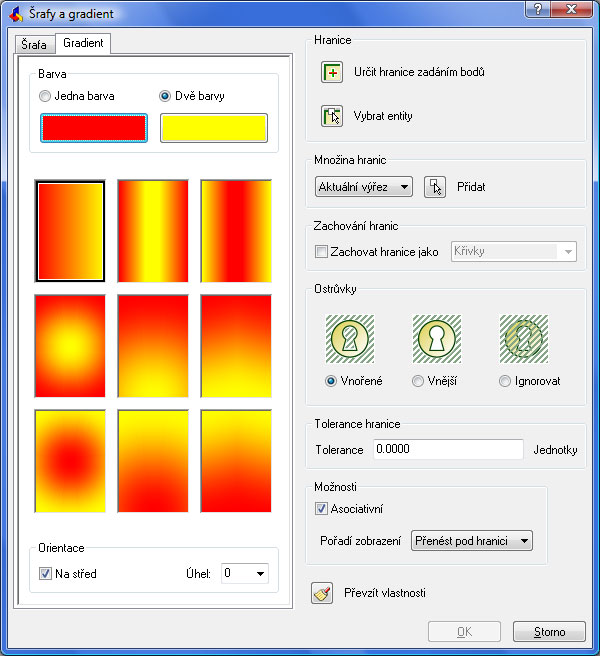Image resolution: width=600 pixels, height=656 pixels.
Task: Enable Zachovat hranice jako checkbox
Action: [321, 252]
